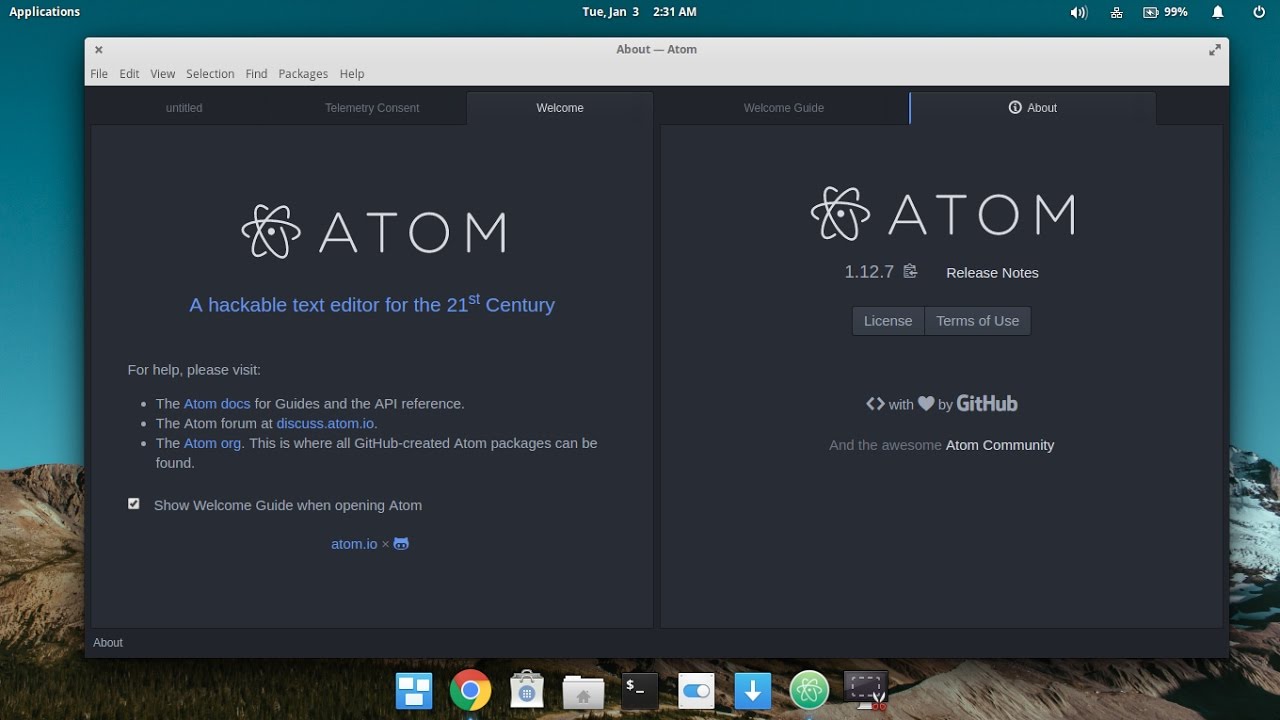Open the Packages menu
The image size is (1280, 720).
pyautogui.click(x=303, y=74)
